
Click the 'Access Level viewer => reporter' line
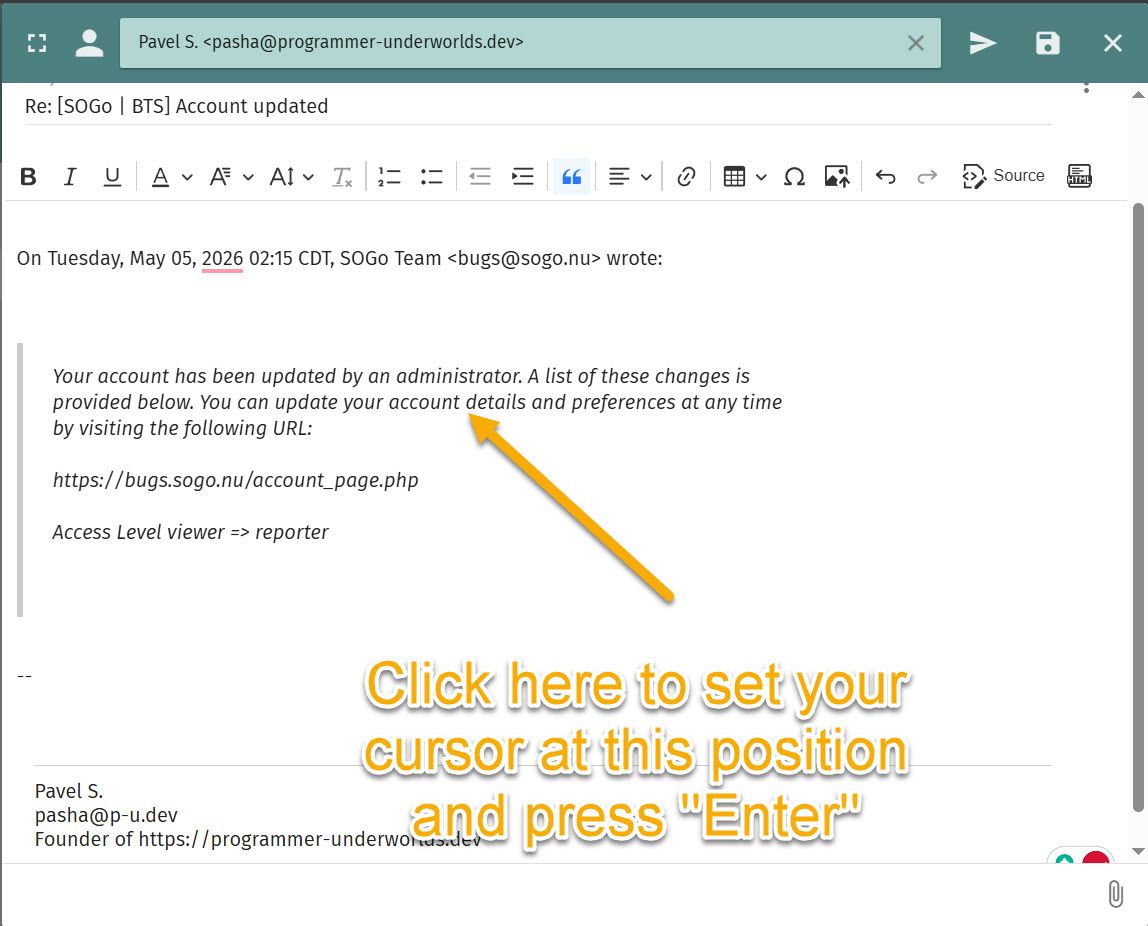[x=190, y=532]
